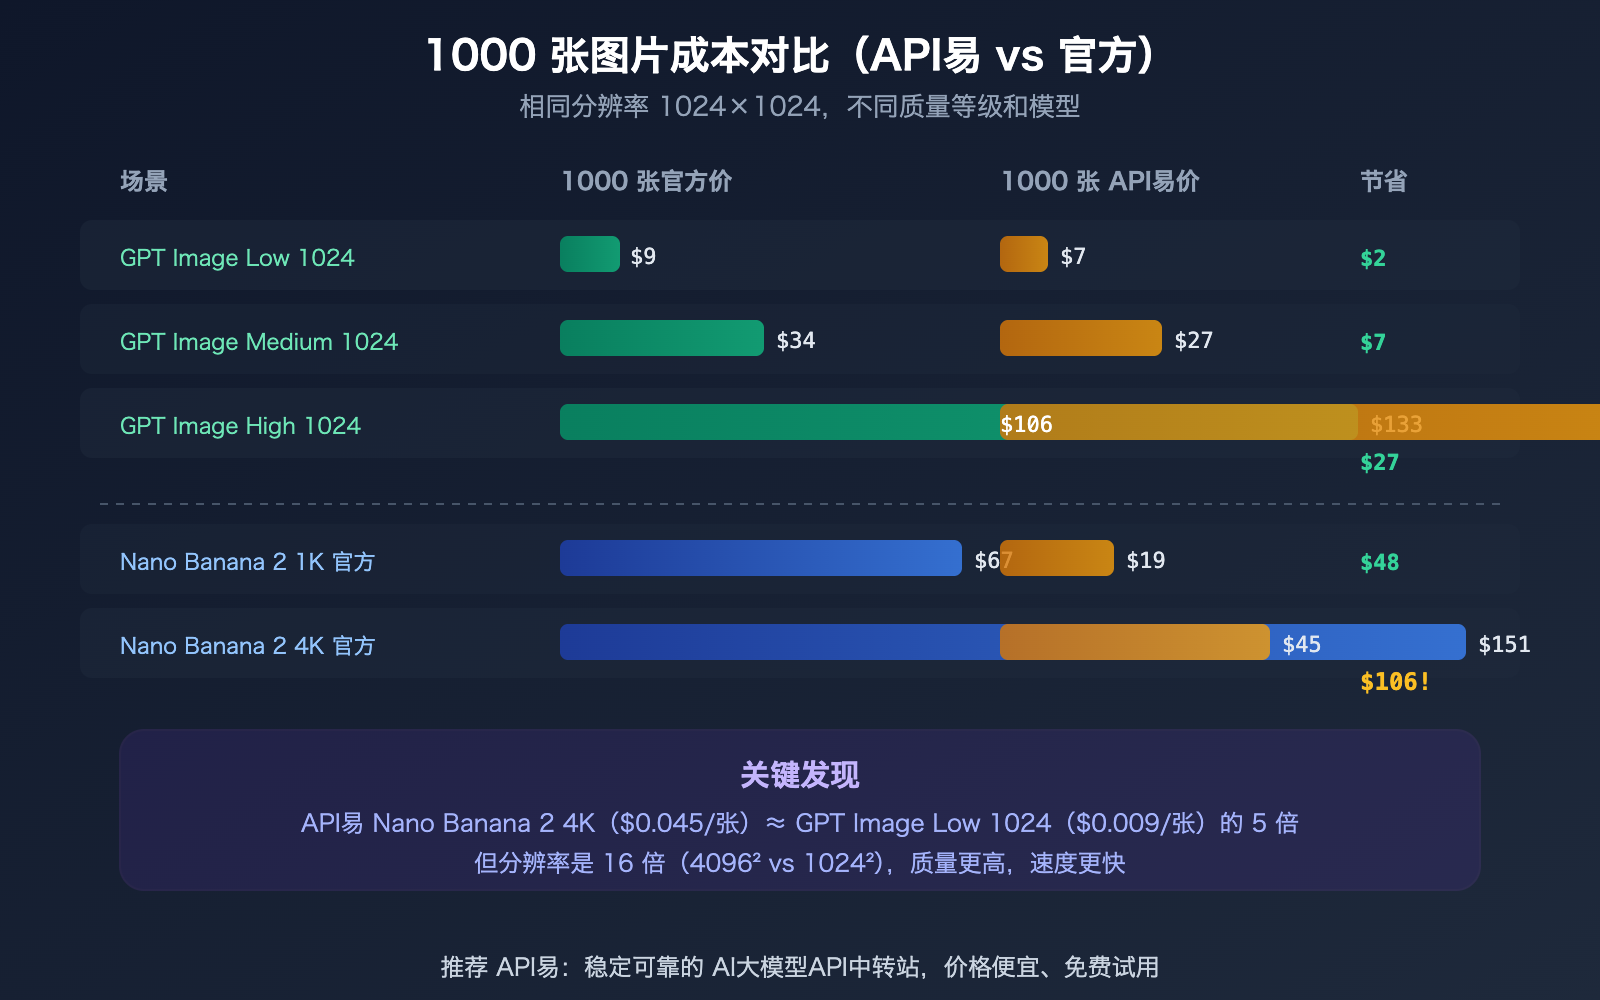
Task: Select the Nano Banana 2 1K 官方 row label
Action: click(x=246, y=561)
